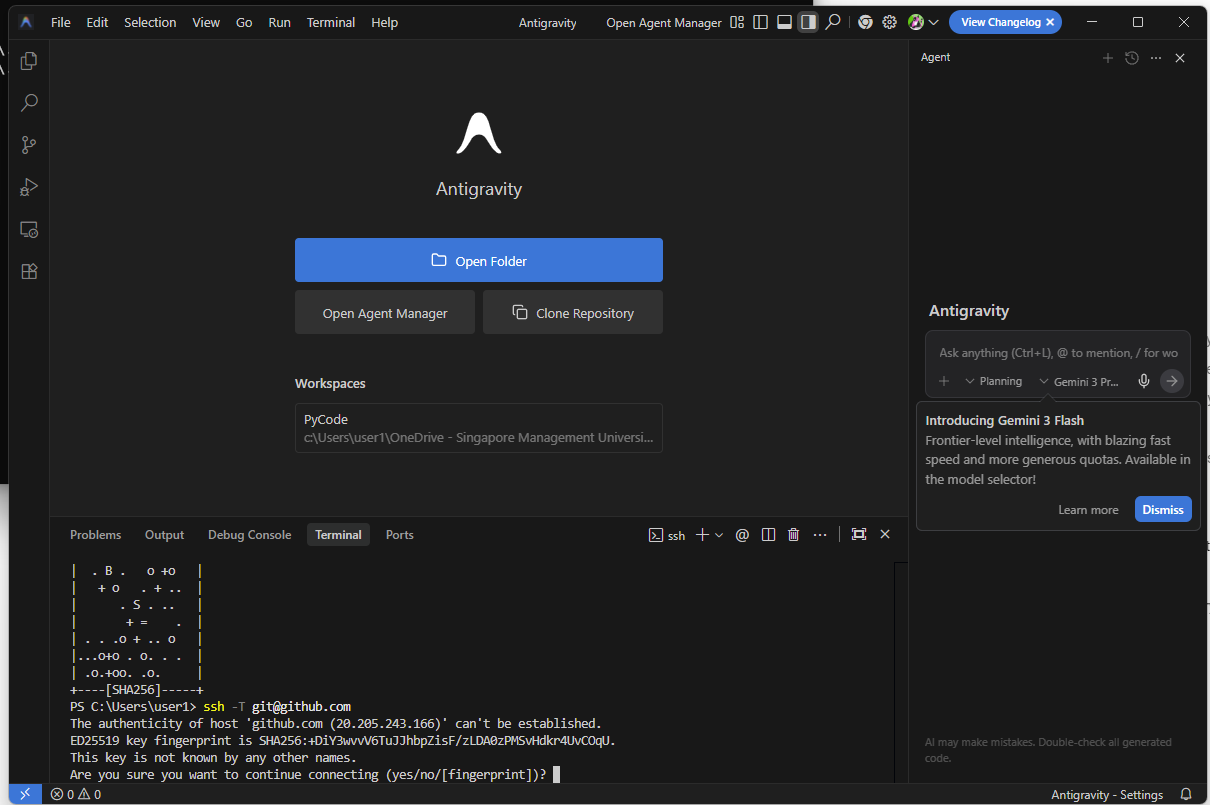Screen dimensions: 1210x805
Task: Click the Customize Layout icon
Action: [737, 22]
